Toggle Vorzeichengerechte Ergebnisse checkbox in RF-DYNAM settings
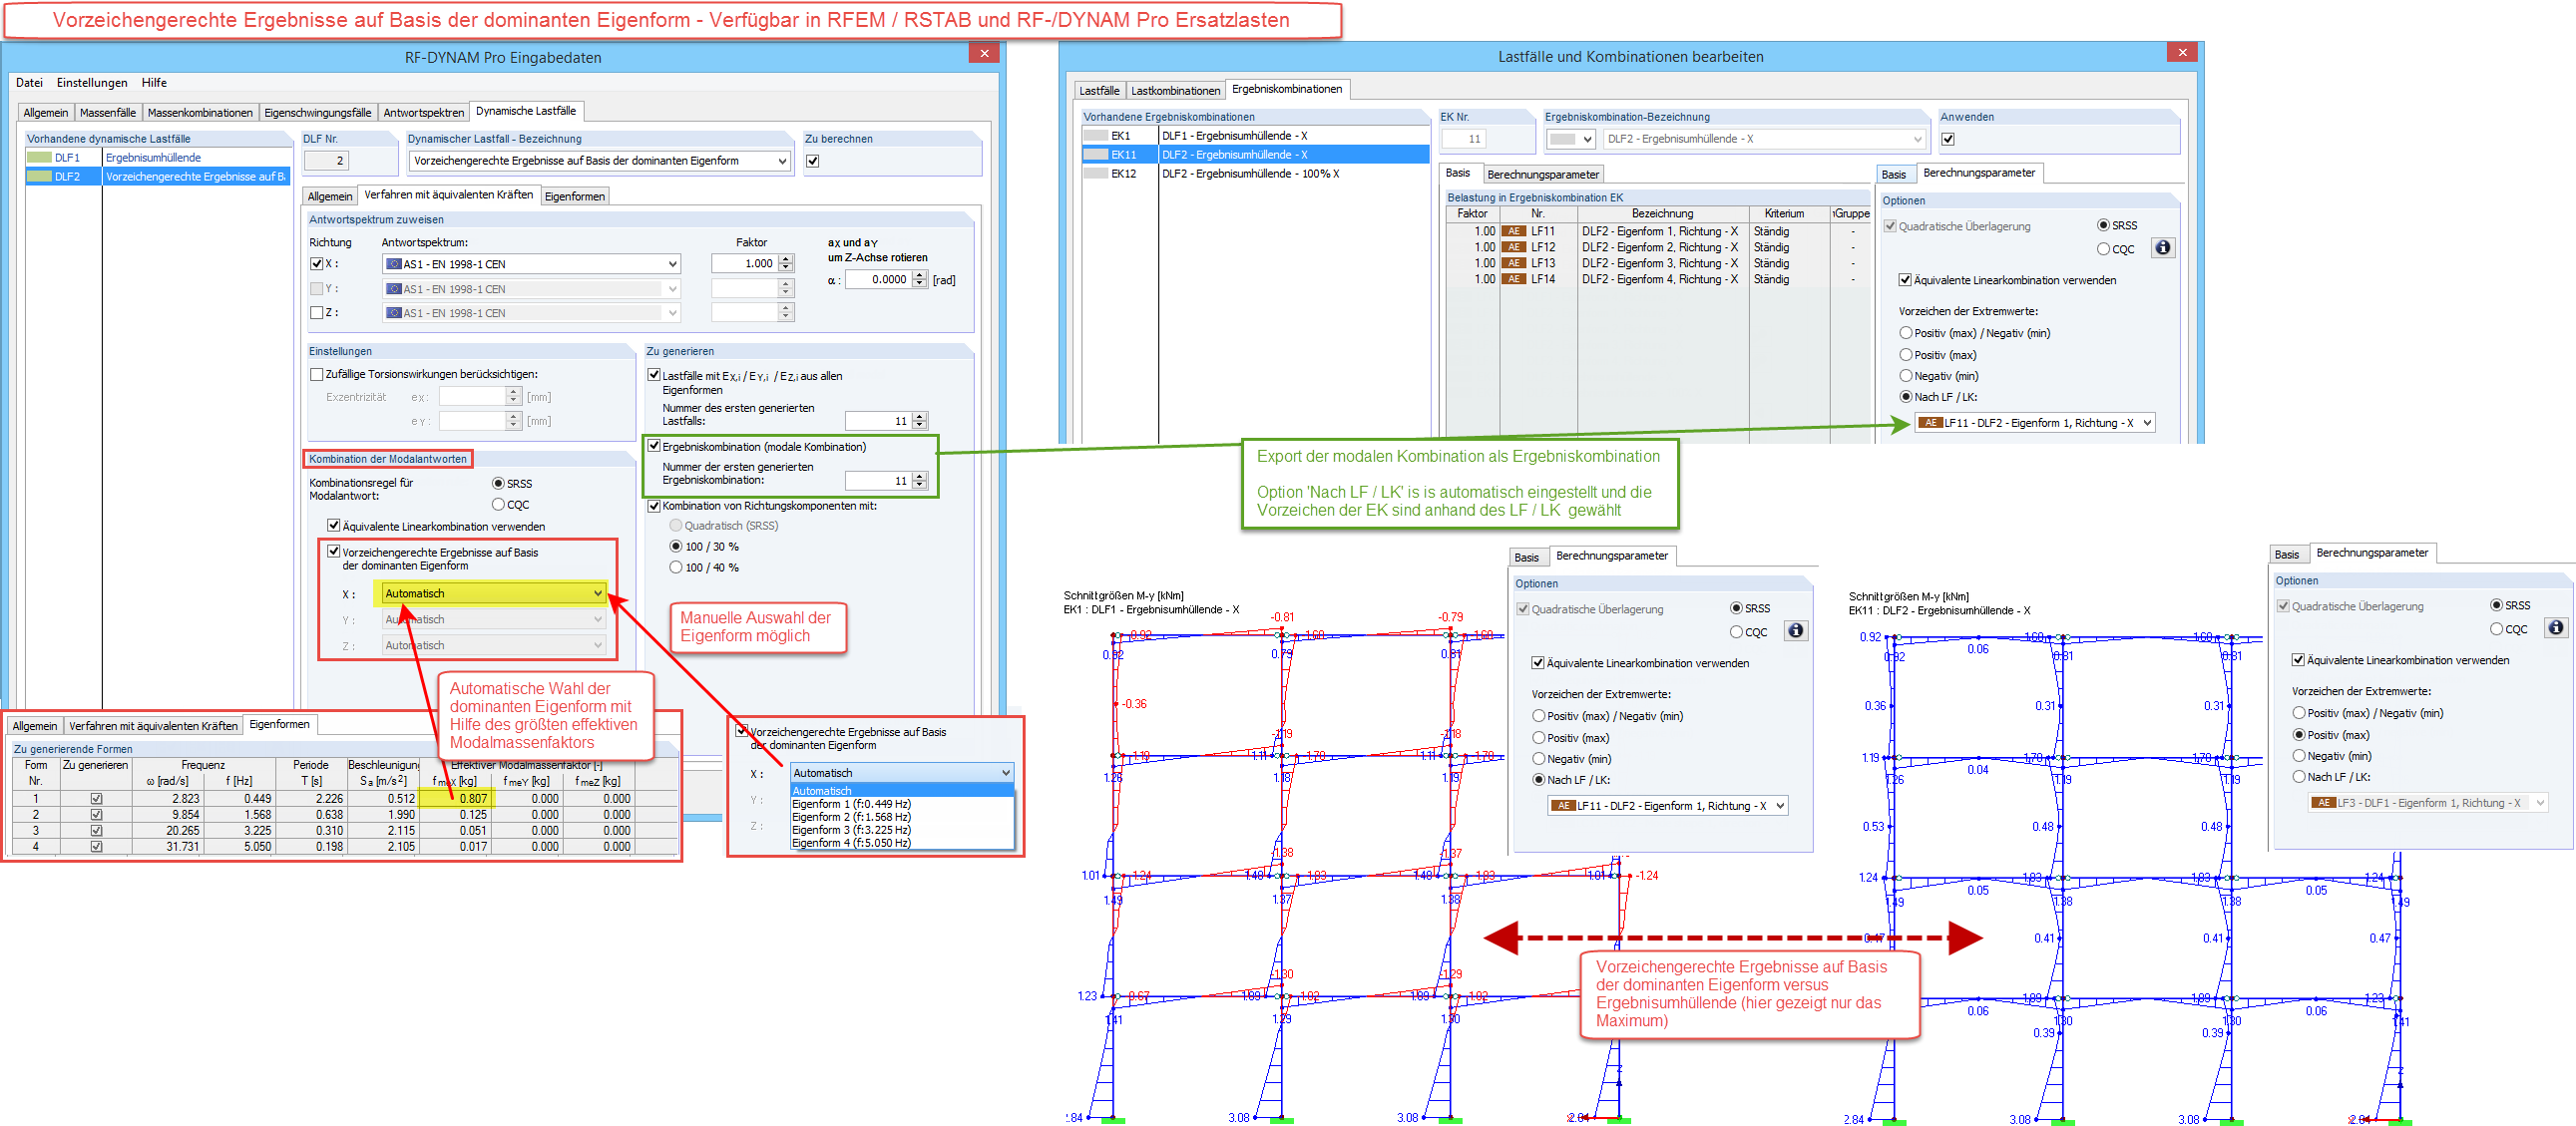The image size is (2576, 1126). 334,551
